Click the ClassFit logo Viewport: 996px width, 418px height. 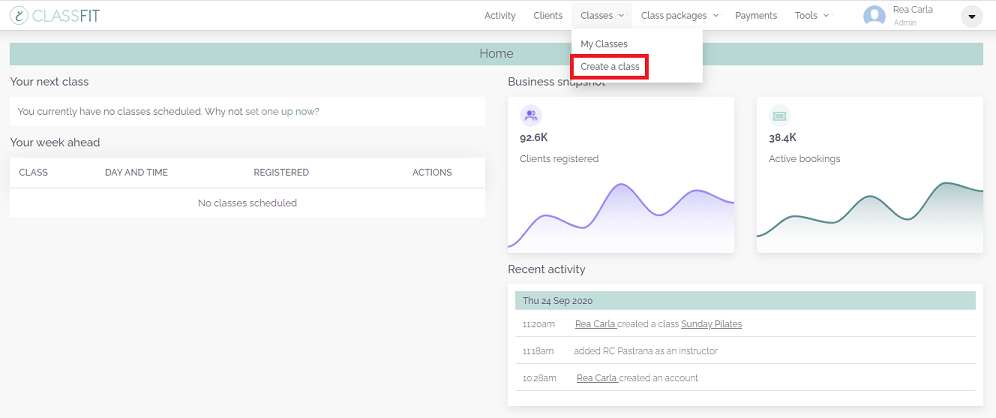point(55,16)
